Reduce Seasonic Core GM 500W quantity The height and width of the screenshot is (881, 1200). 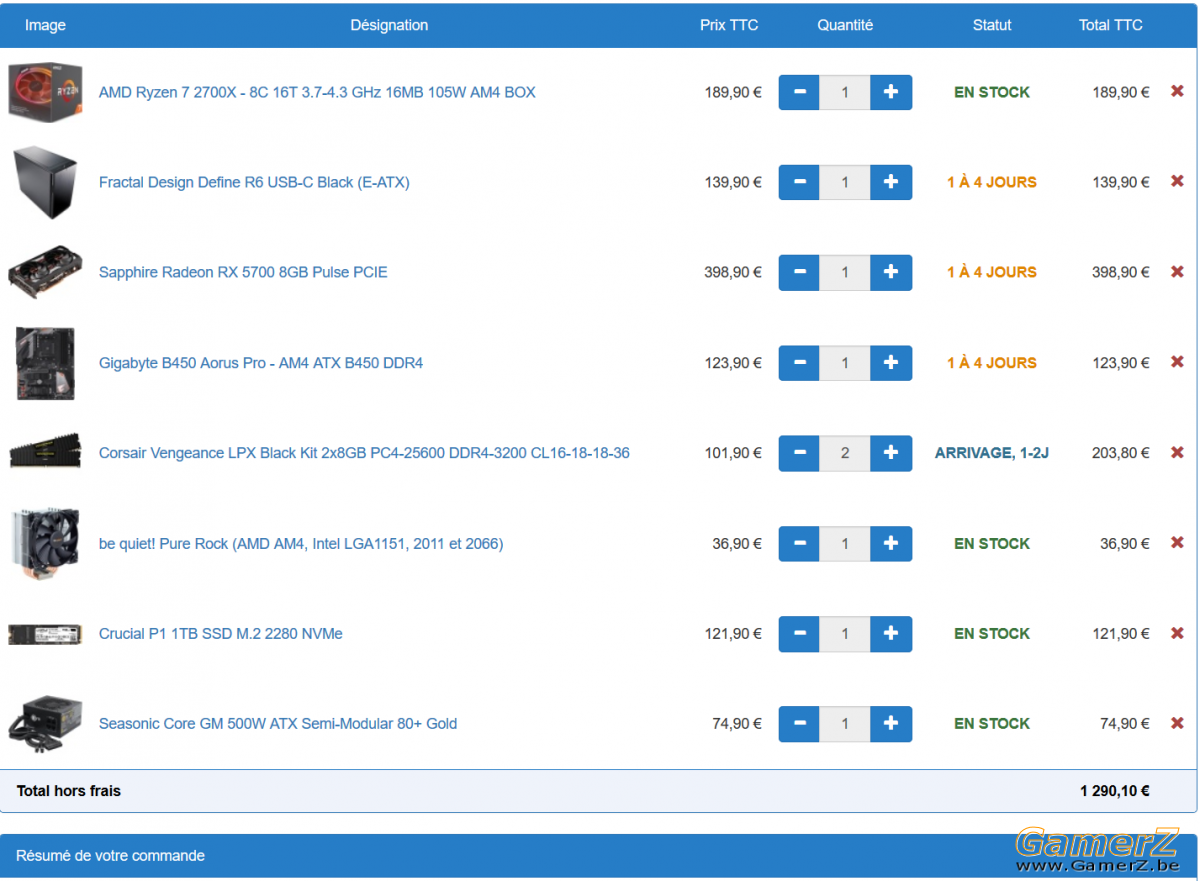[799, 723]
